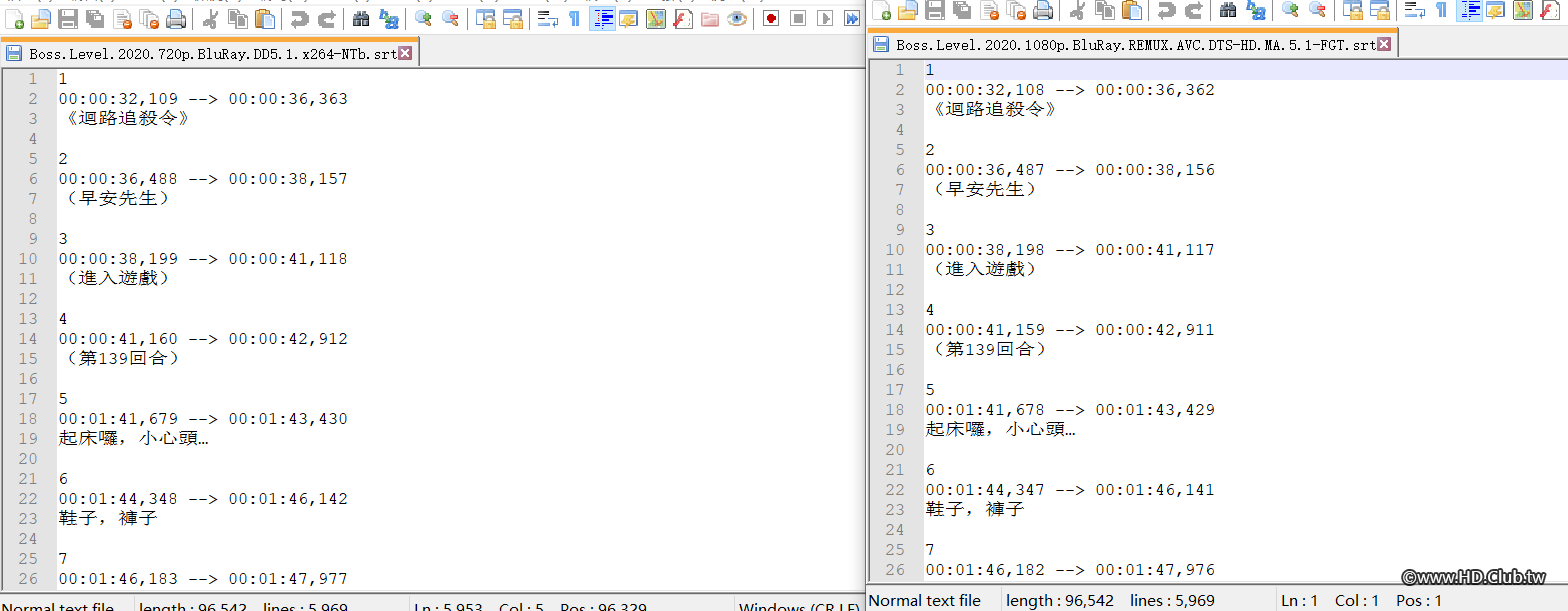The width and height of the screenshot is (1568, 611).
Task: Toggle Show All Characters in left window
Action: 574,19
